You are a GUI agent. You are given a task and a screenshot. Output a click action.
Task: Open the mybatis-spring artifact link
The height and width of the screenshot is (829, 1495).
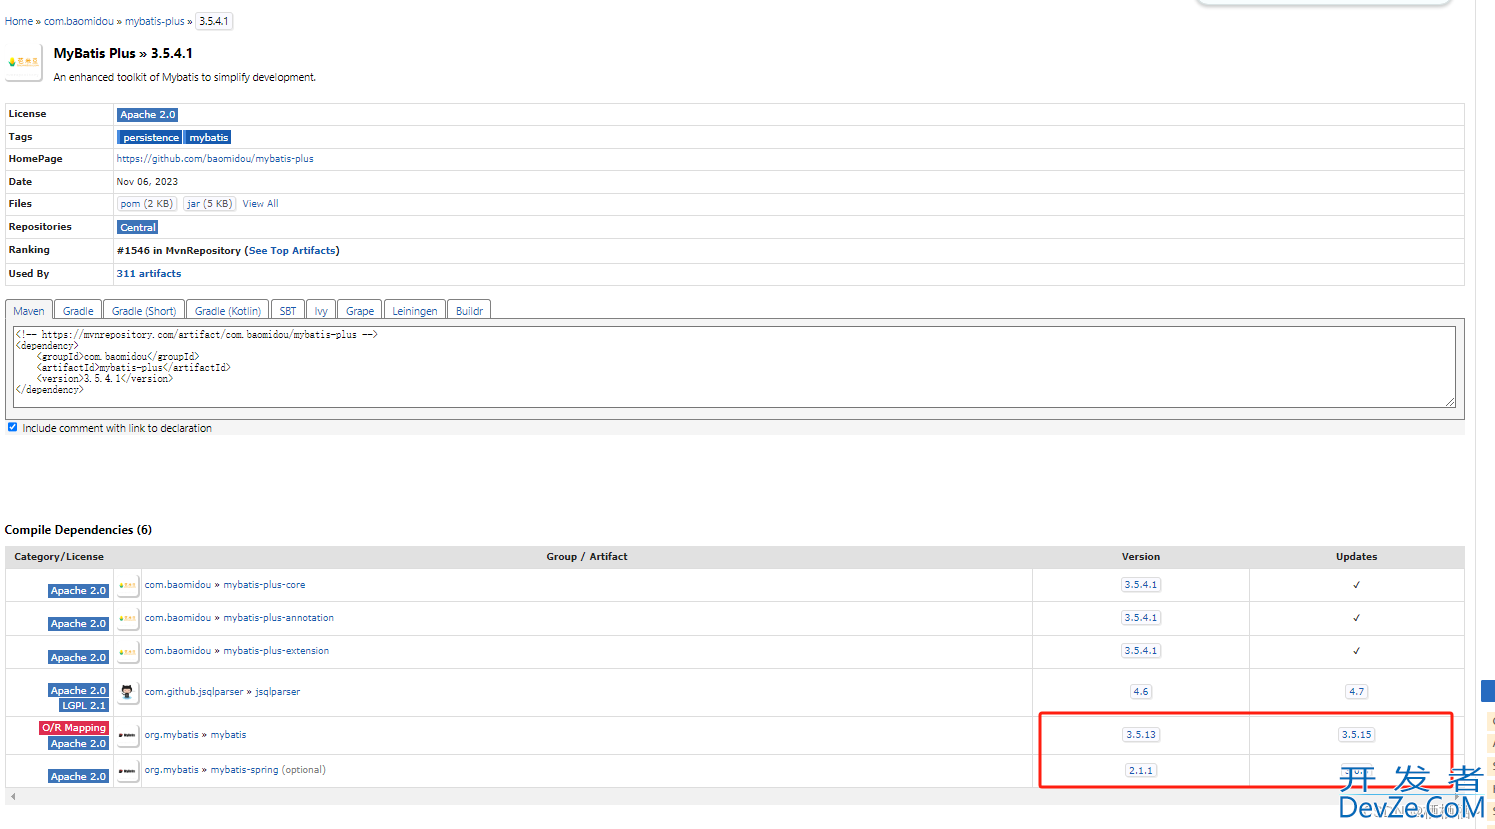[245, 770]
